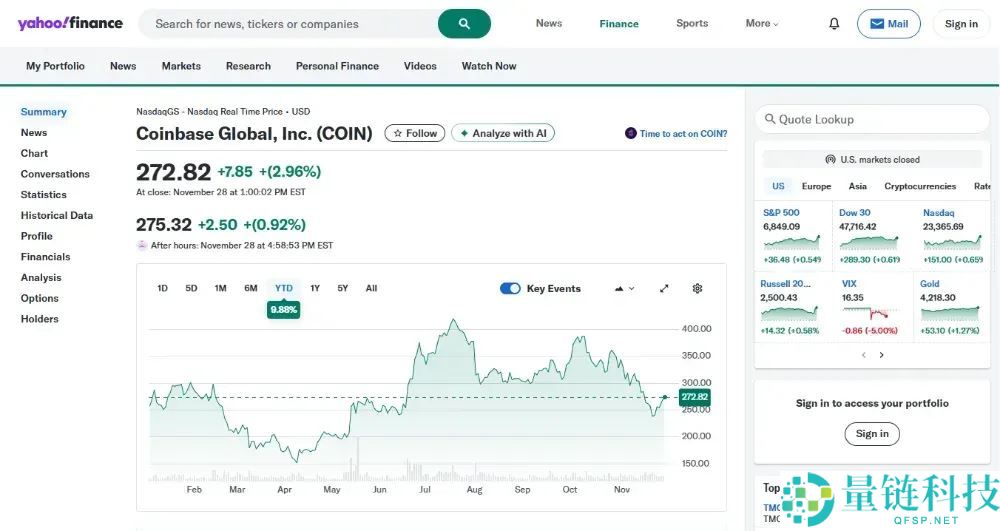Go to previous markets page arrow

click(x=864, y=355)
